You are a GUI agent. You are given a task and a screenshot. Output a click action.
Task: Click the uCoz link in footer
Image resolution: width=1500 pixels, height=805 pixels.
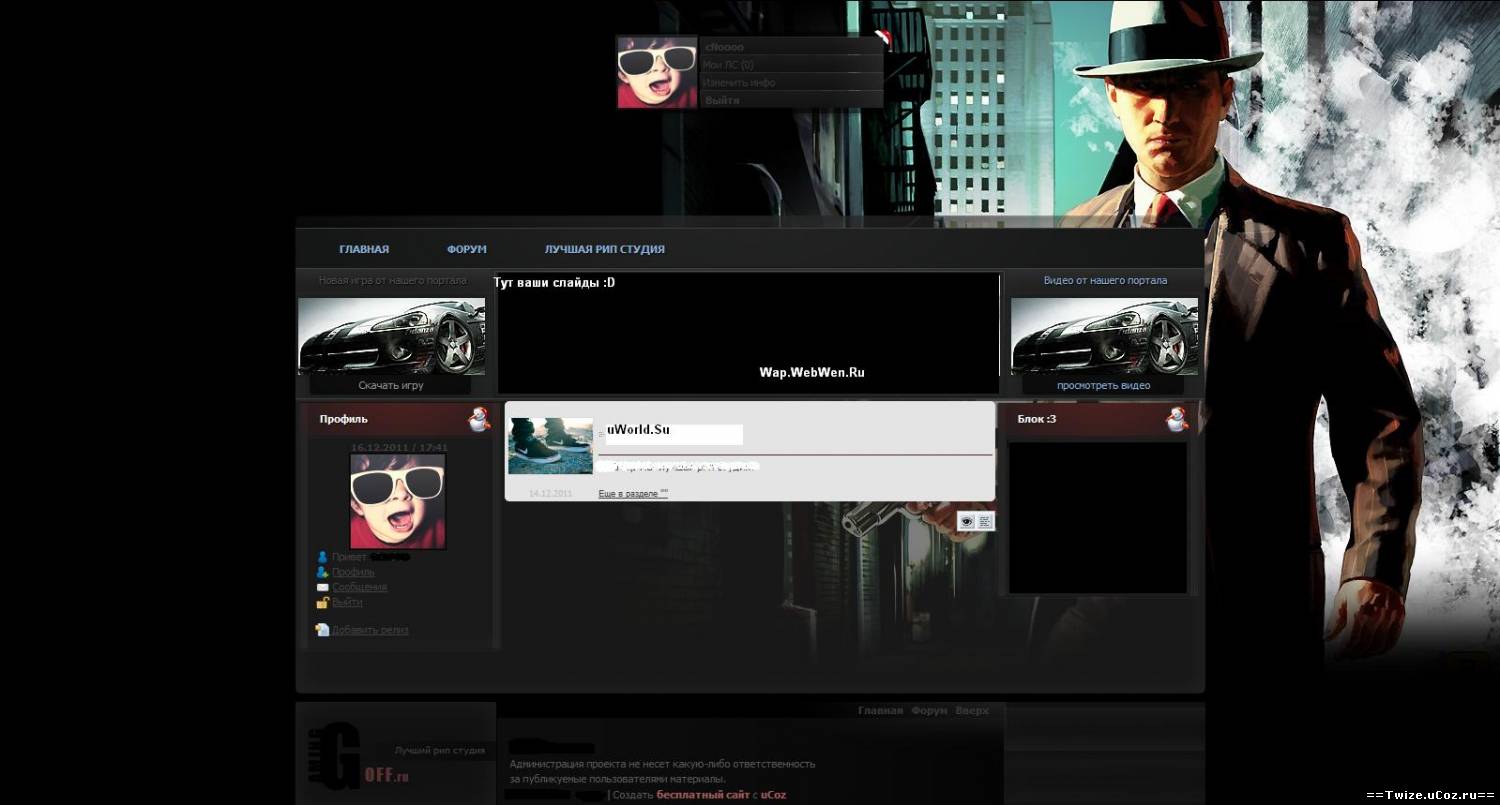[773, 795]
